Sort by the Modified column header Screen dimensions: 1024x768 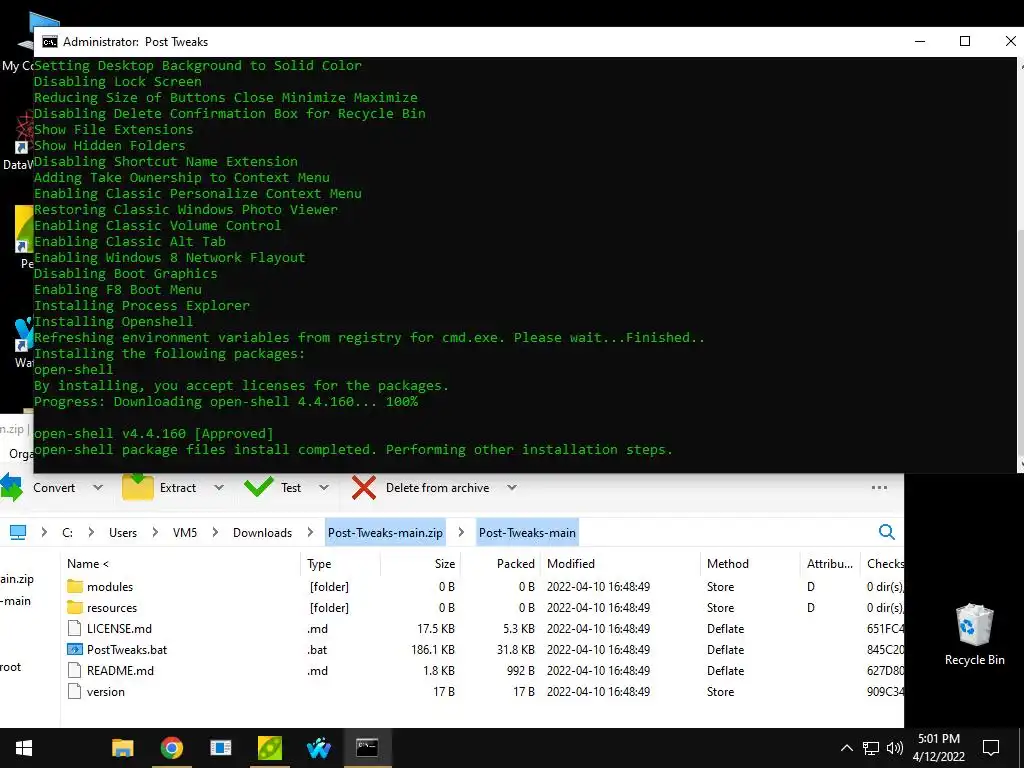tap(620, 564)
